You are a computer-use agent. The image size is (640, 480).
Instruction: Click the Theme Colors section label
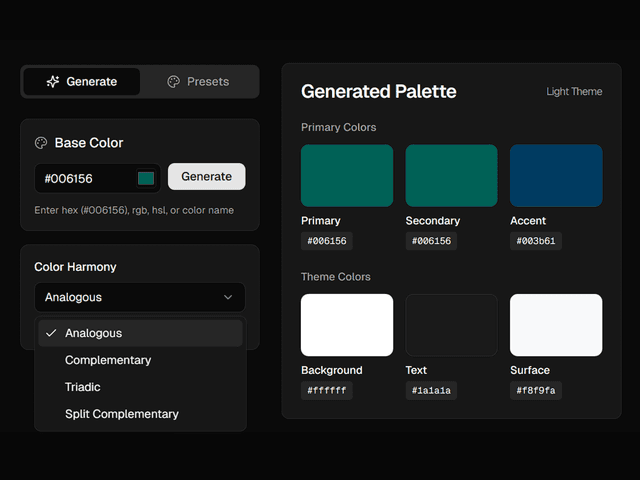[x=336, y=277]
